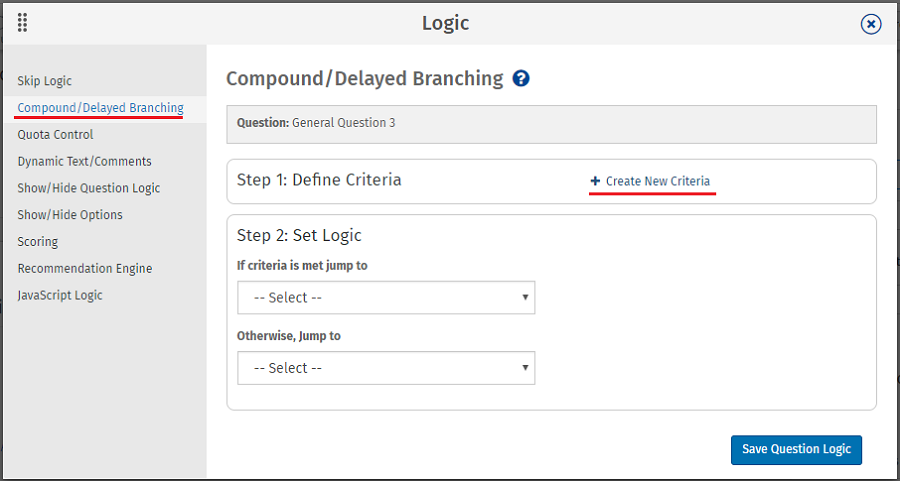The height and width of the screenshot is (481, 900).
Task: Switch to Show/Hide Options
Action: coord(70,215)
